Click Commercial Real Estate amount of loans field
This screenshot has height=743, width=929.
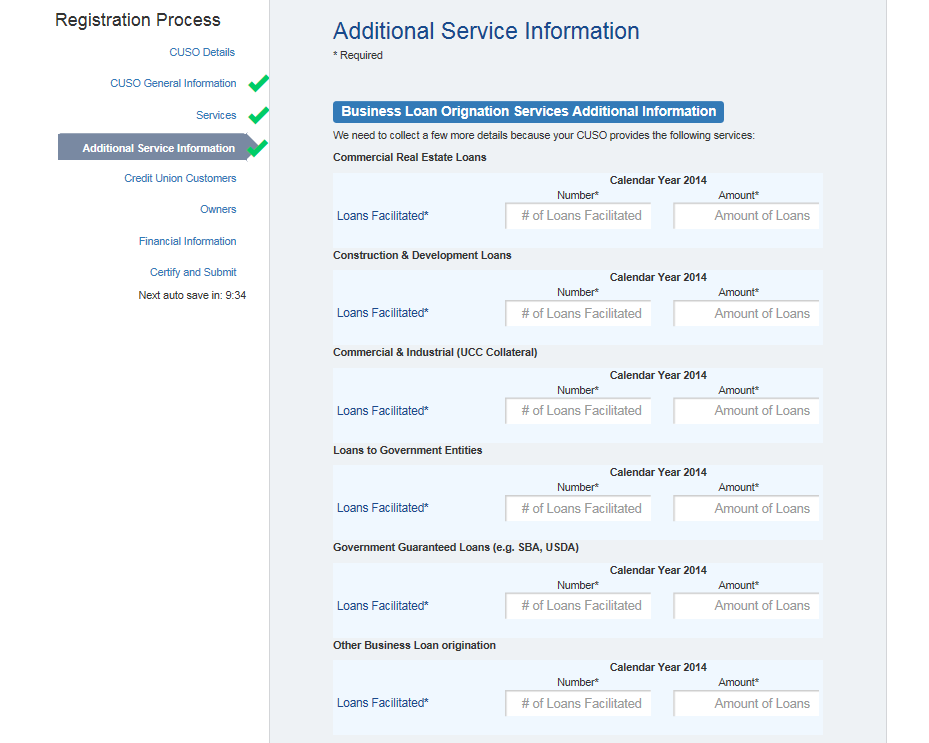[x=747, y=216]
